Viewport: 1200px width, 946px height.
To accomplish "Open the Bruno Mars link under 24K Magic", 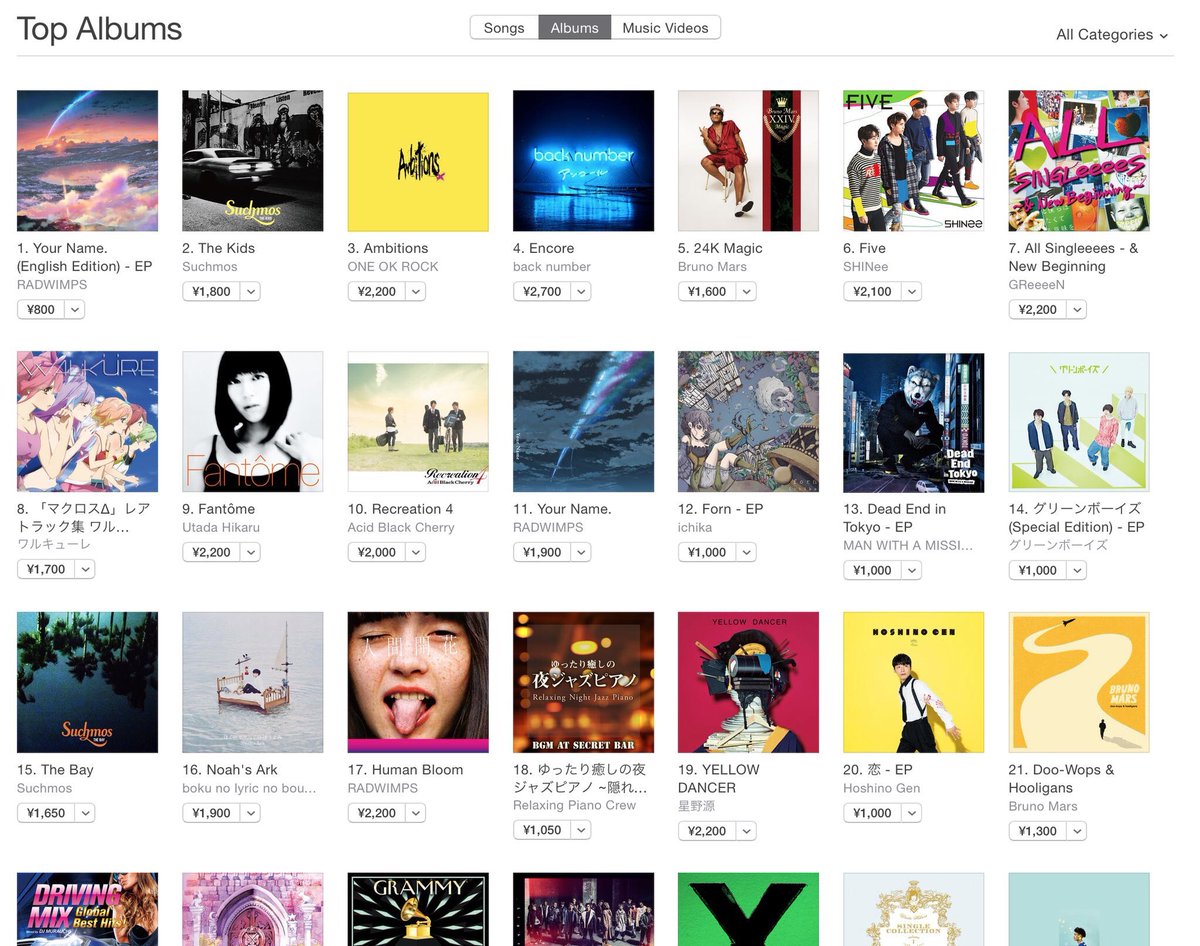I will (x=712, y=267).
